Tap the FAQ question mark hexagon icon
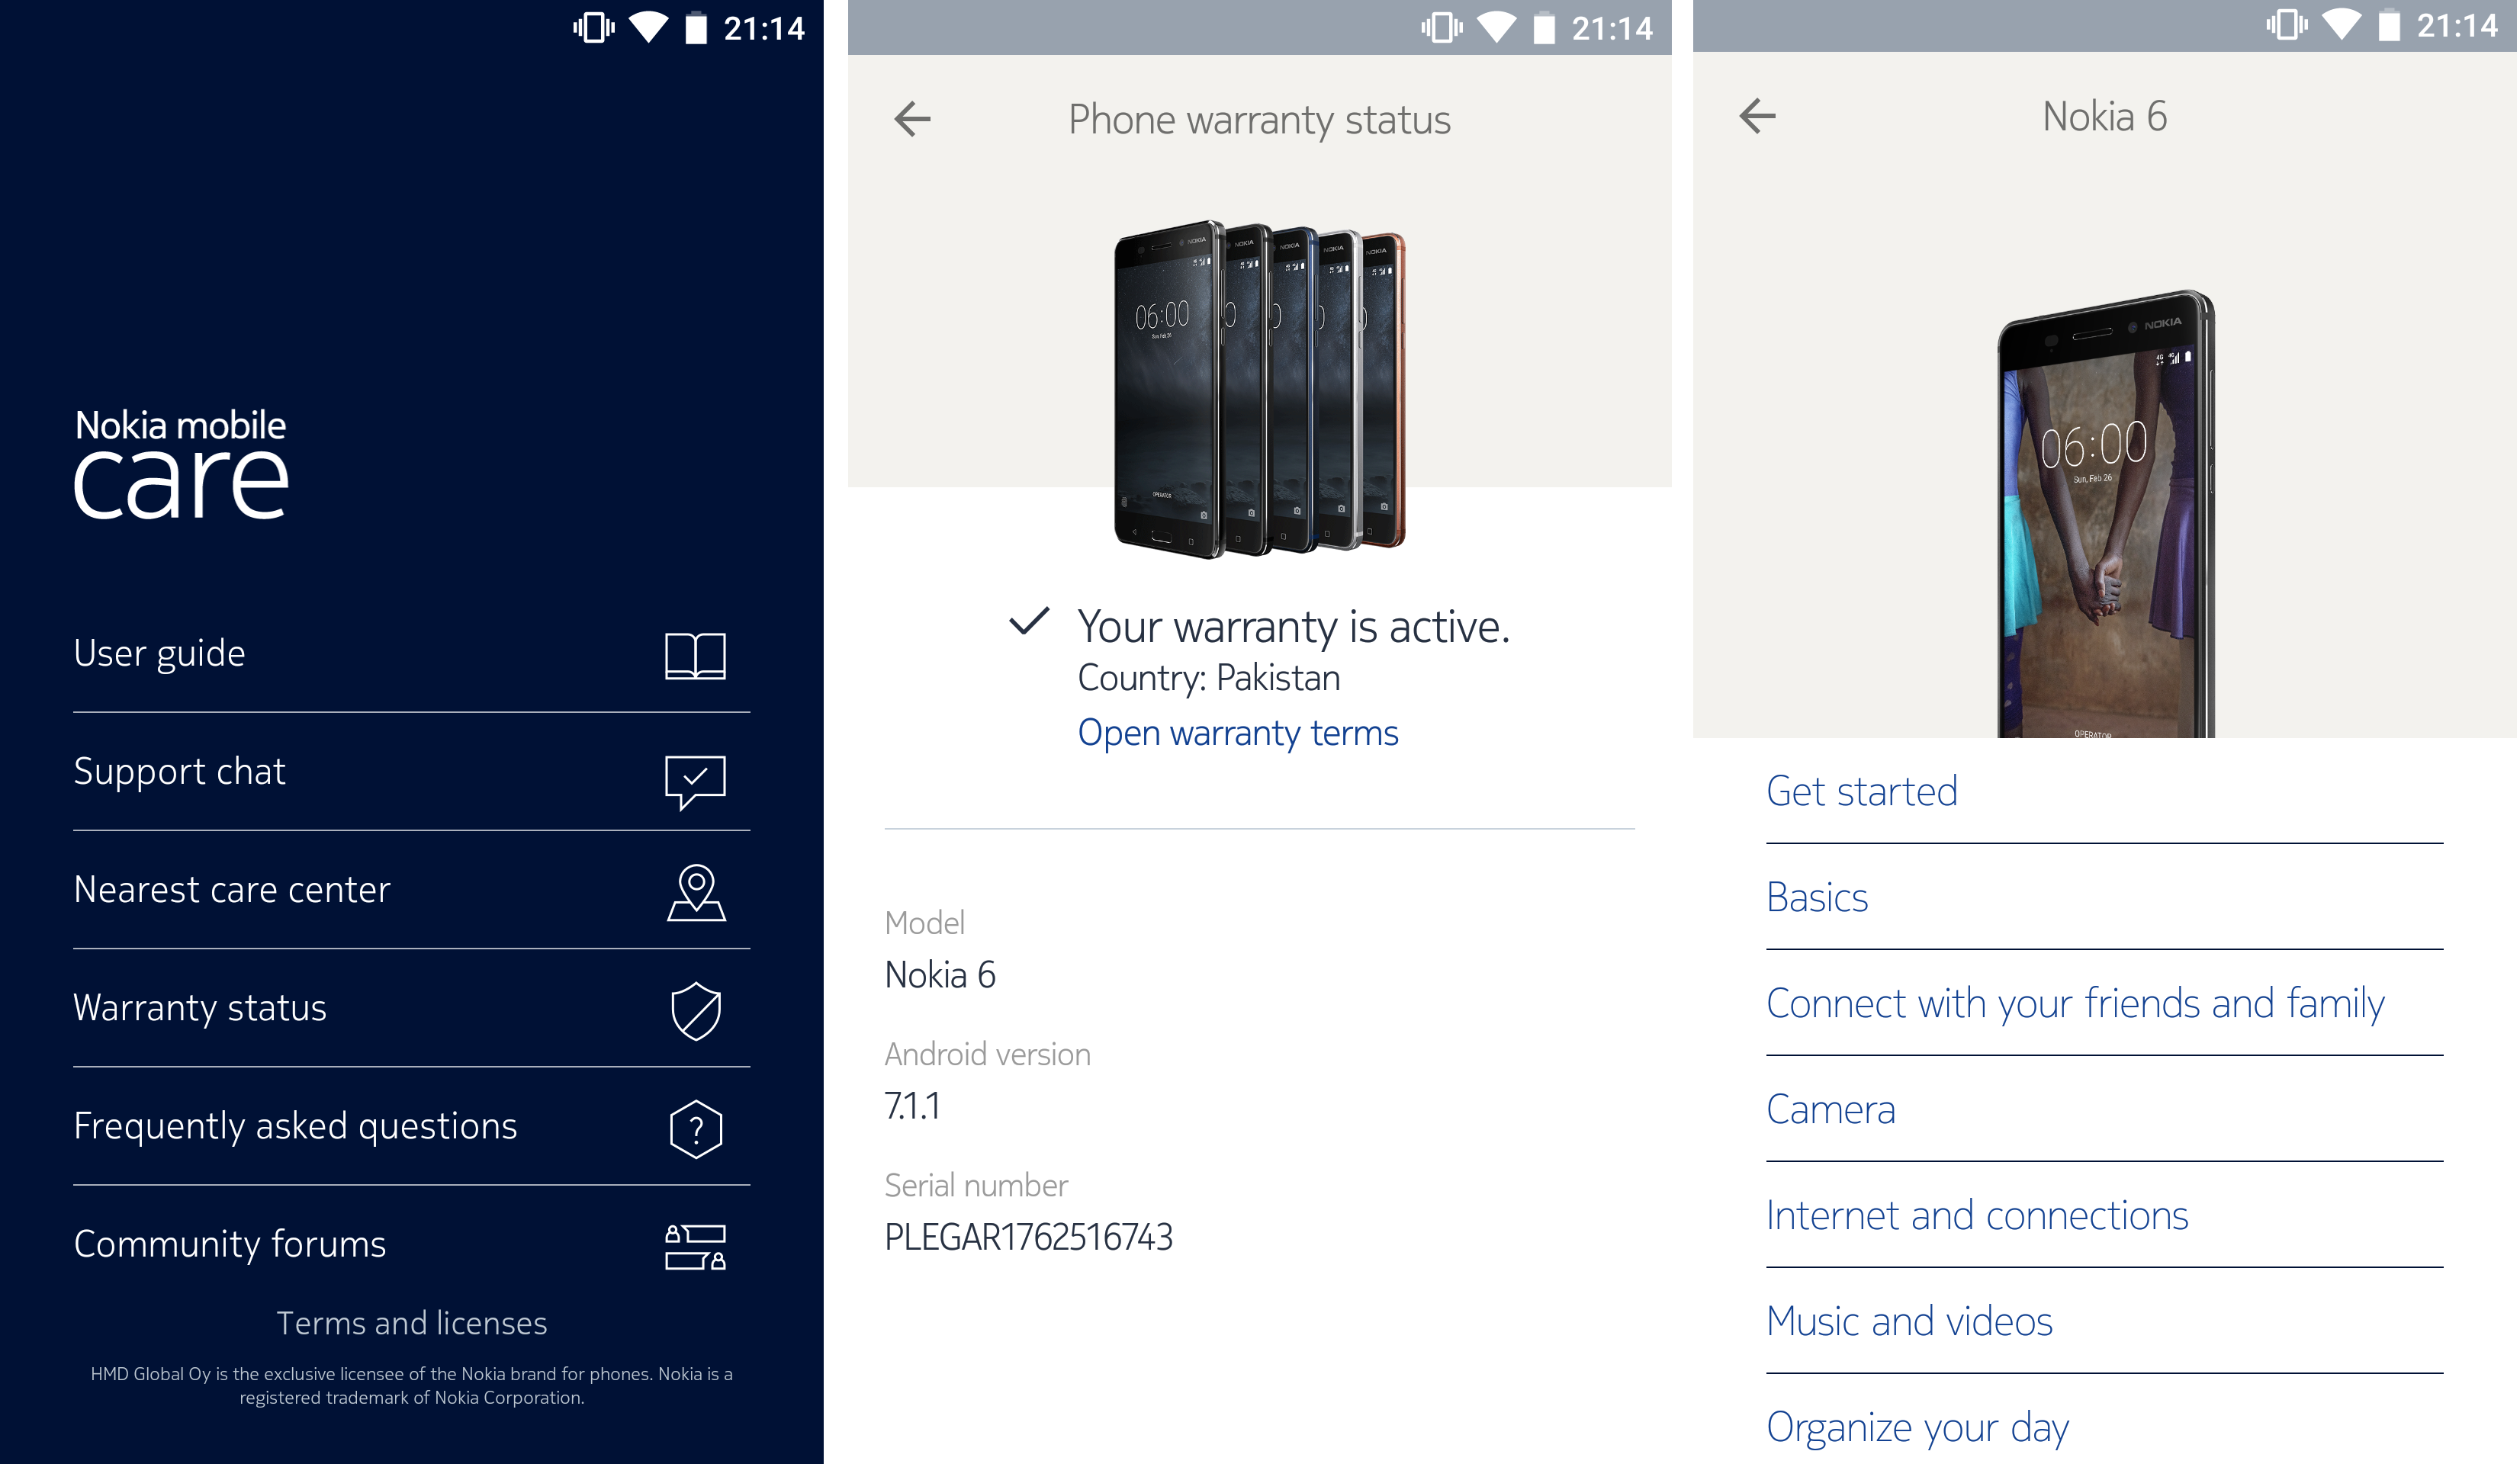The width and height of the screenshot is (2520, 1464). coord(696,1129)
